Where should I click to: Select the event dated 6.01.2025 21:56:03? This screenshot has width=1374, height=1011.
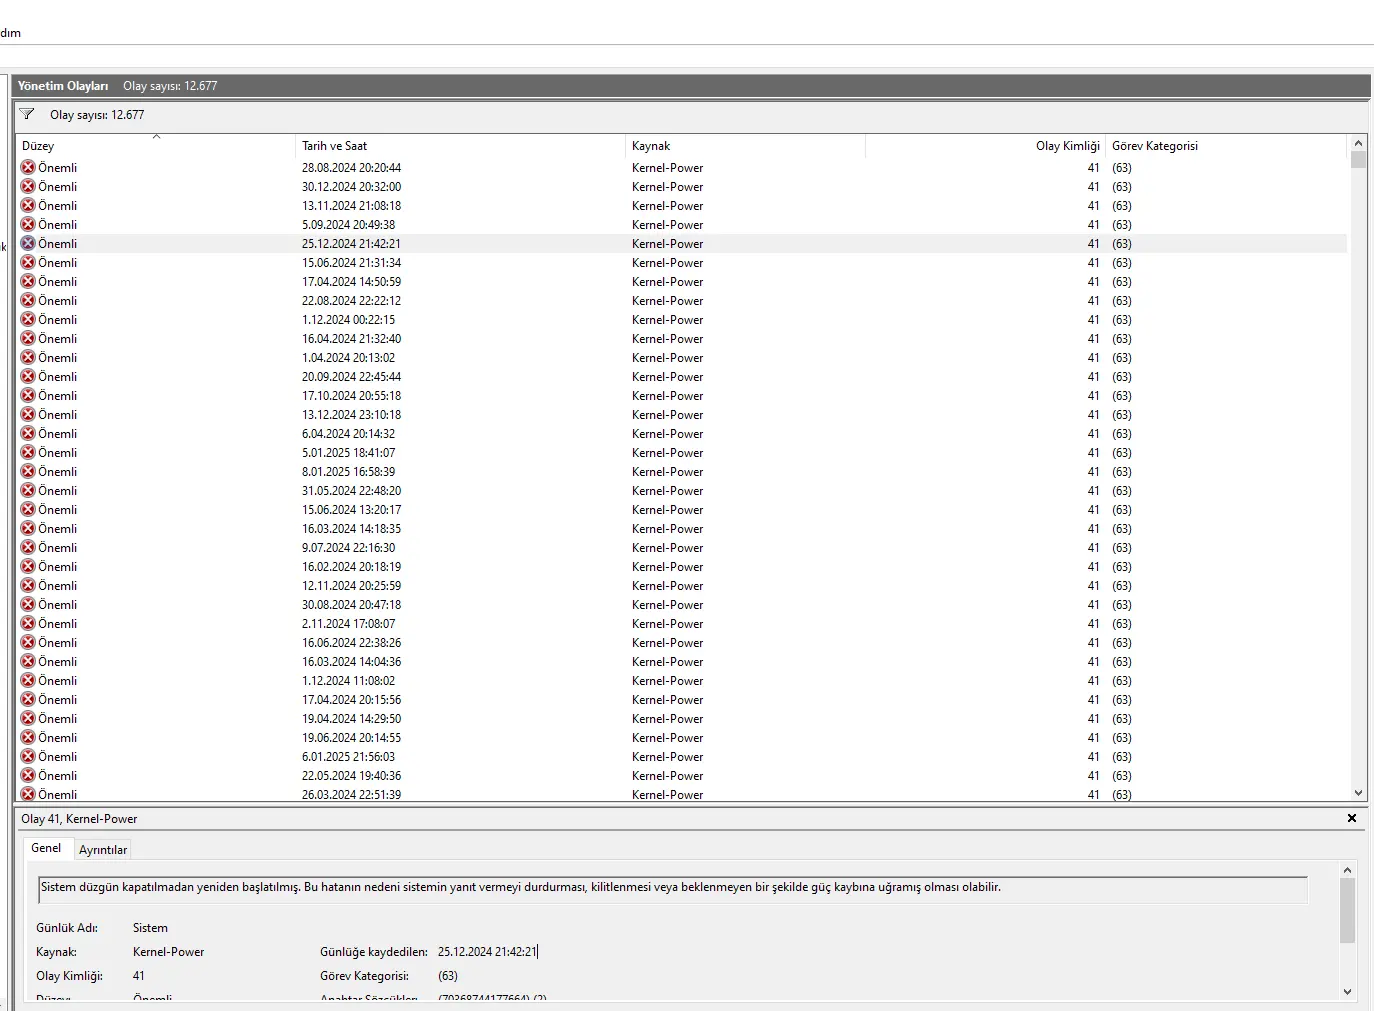[681, 756]
